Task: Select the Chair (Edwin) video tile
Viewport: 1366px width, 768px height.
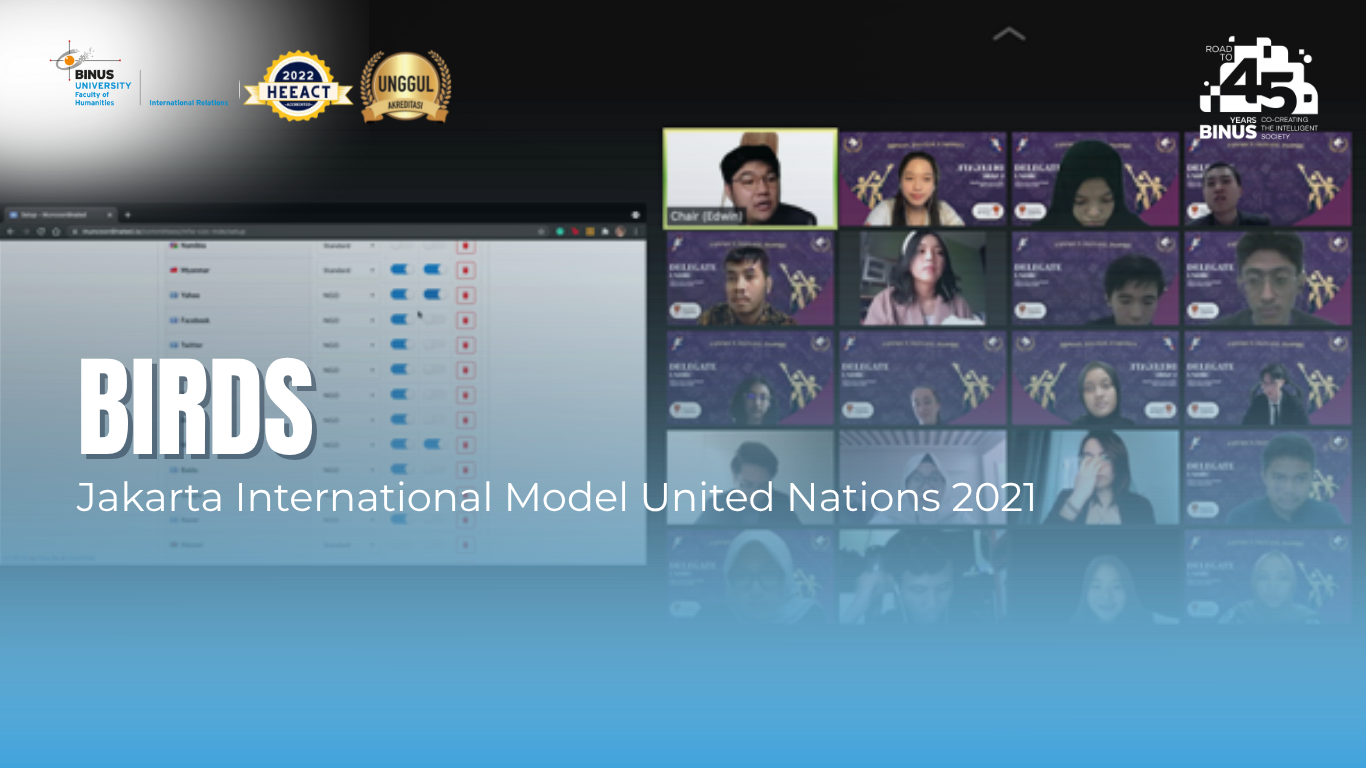Action: (750, 178)
